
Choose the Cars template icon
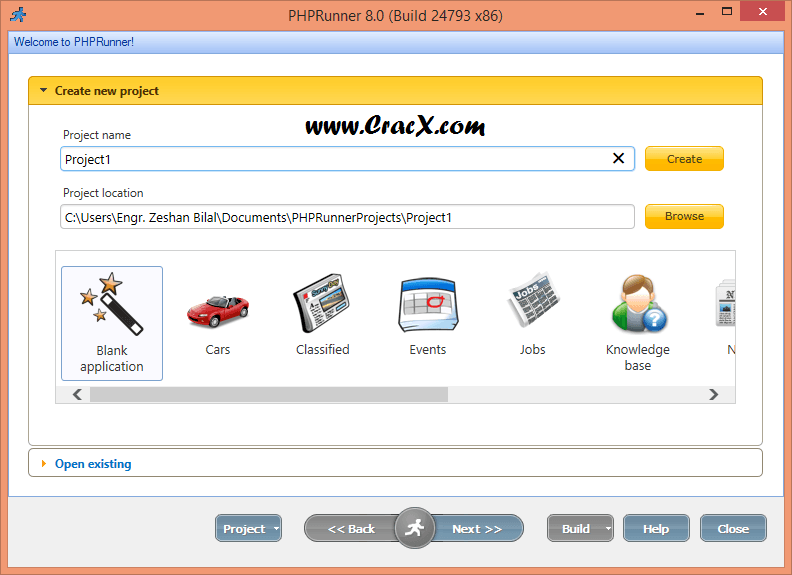click(218, 311)
